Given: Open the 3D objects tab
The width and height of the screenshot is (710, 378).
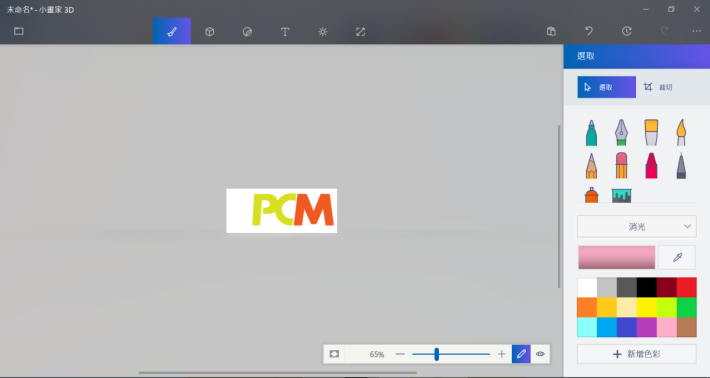Looking at the screenshot, I should click(209, 31).
